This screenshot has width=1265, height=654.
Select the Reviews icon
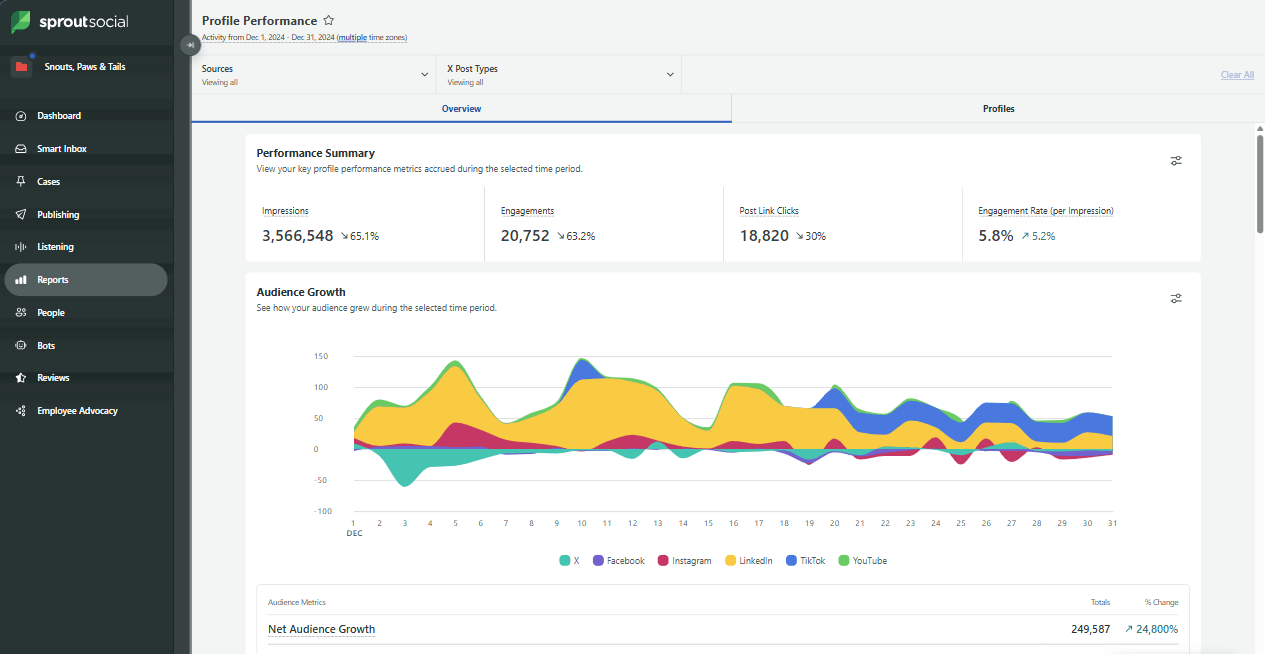22,378
